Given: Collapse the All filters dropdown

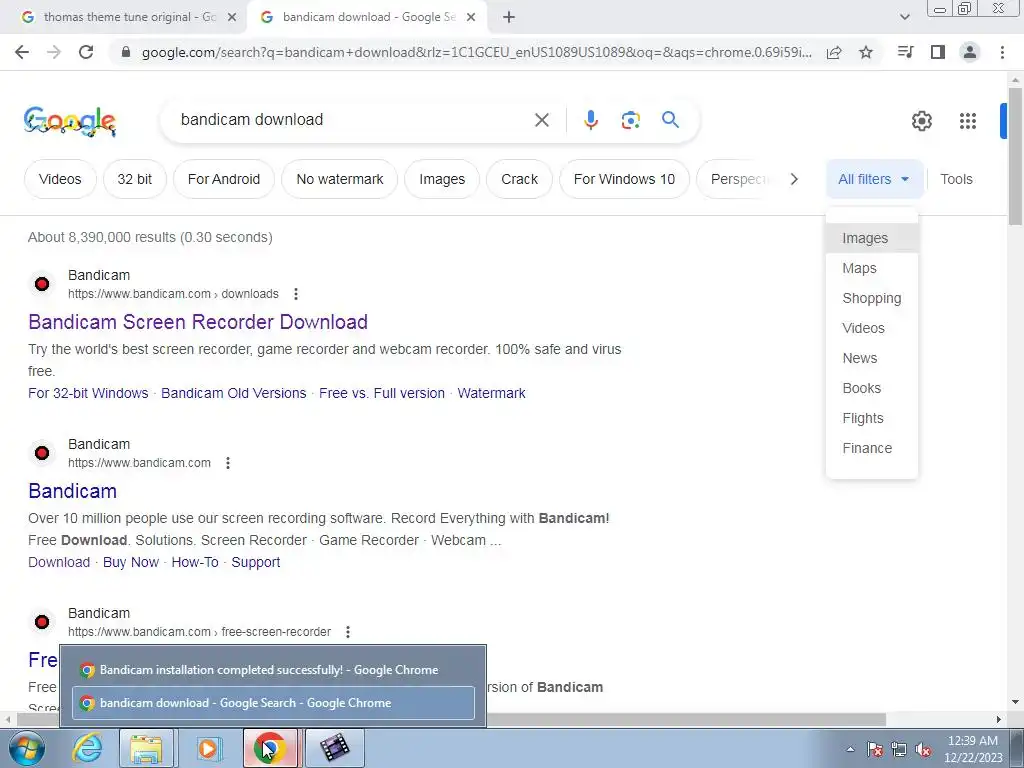Looking at the screenshot, I should [874, 179].
